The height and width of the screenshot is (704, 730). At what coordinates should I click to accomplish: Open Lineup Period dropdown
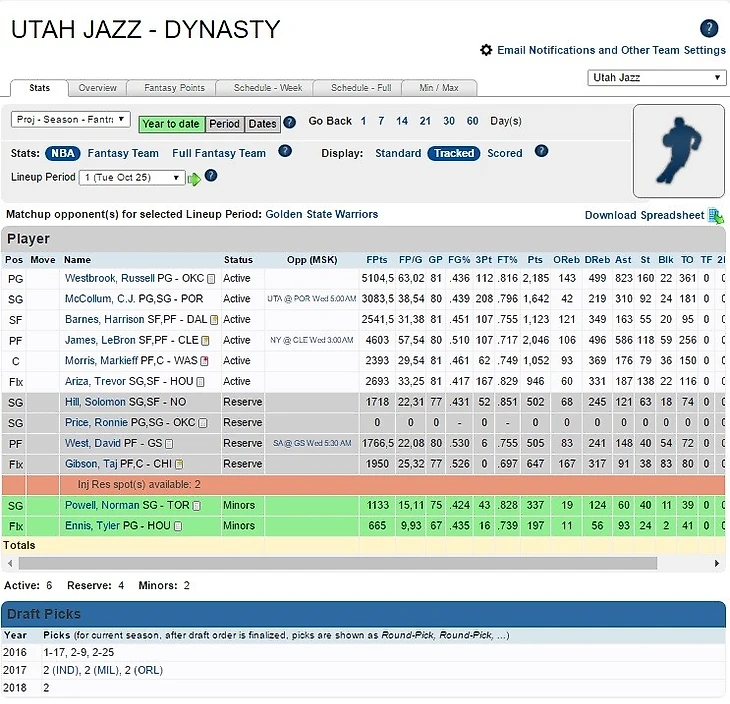[x=132, y=177]
